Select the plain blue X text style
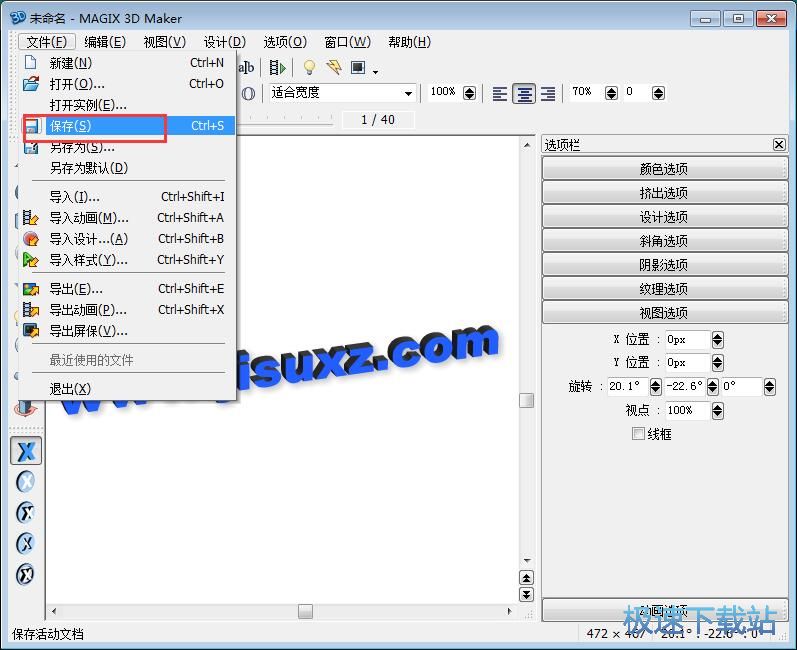Screen dimensions: 797x650 pos(26,451)
